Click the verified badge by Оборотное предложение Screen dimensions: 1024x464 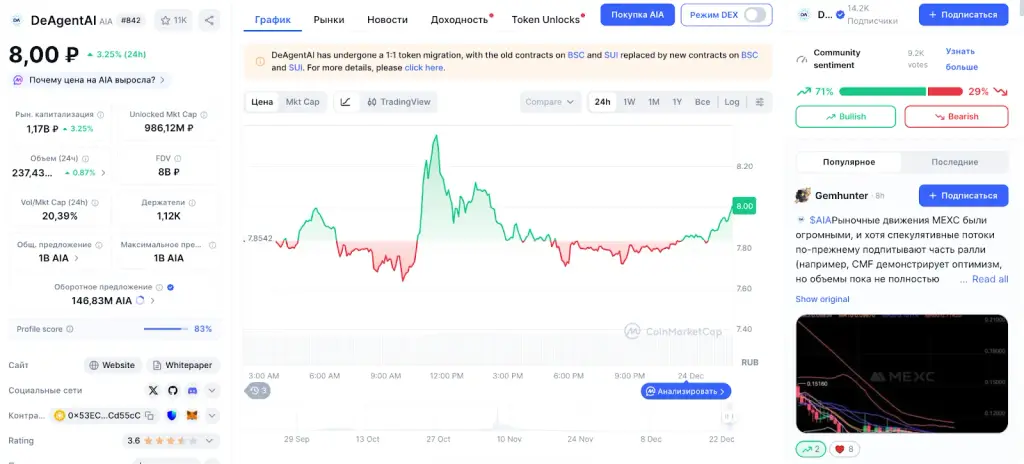pos(170,287)
